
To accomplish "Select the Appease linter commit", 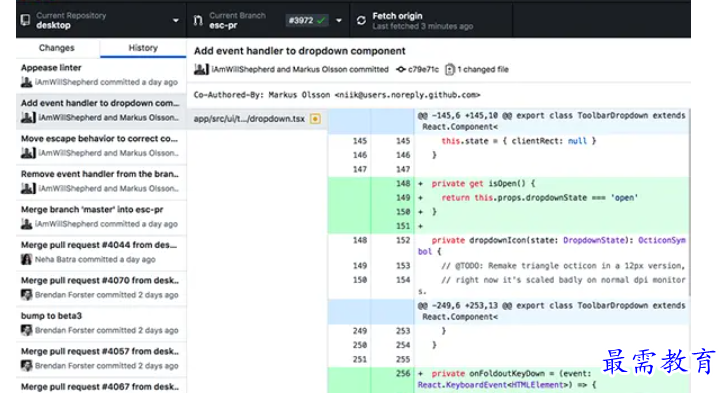I will 101,75.
